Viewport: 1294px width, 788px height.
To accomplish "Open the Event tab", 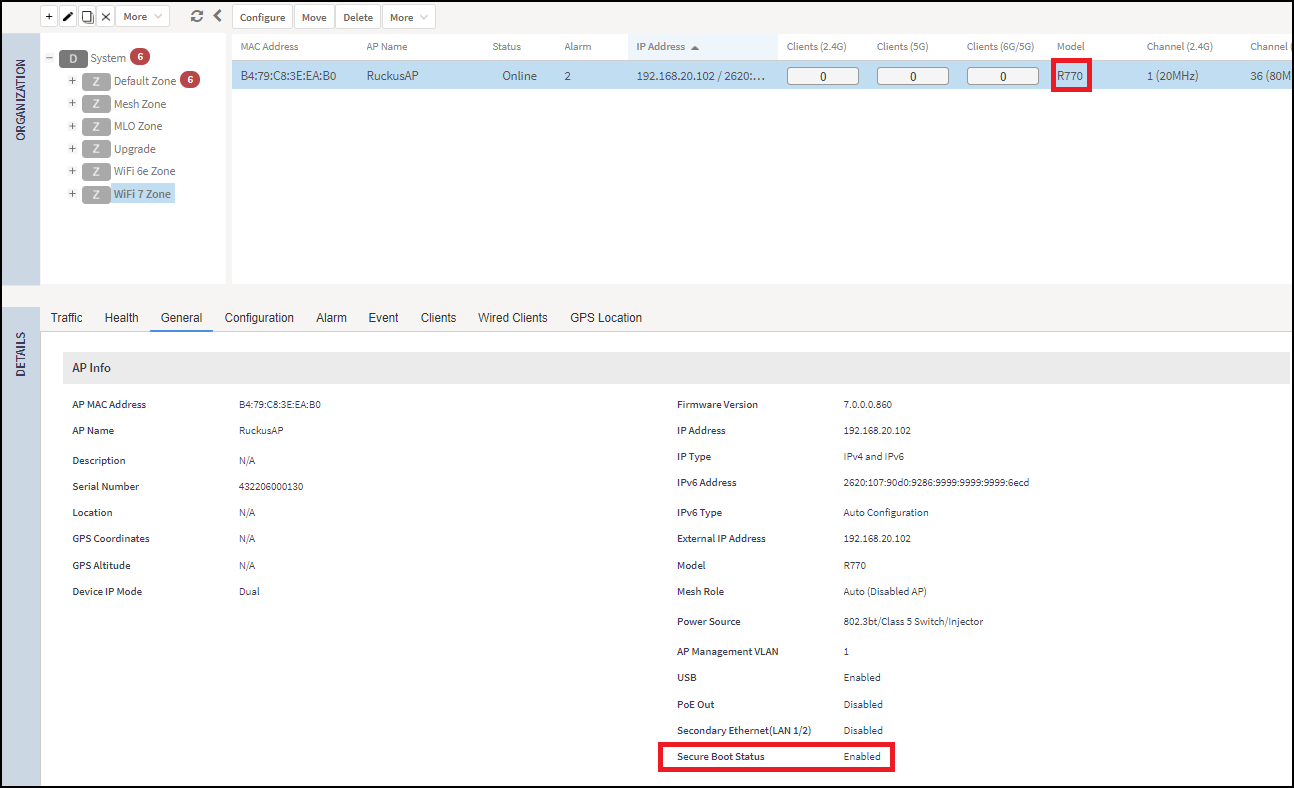I will (383, 318).
